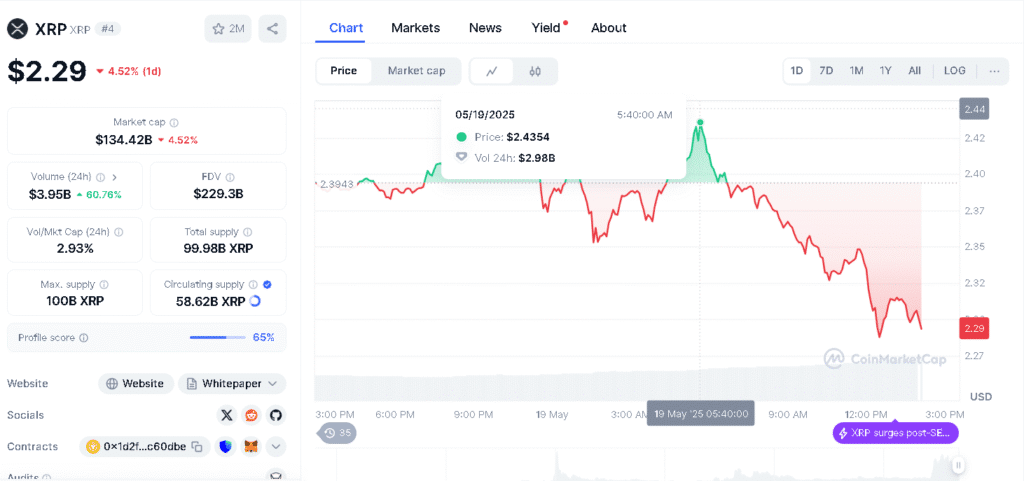Image resolution: width=1024 pixels, height=481 pixels.
Task: Open the X (Twitter) social link
Action: click(227, 414)
